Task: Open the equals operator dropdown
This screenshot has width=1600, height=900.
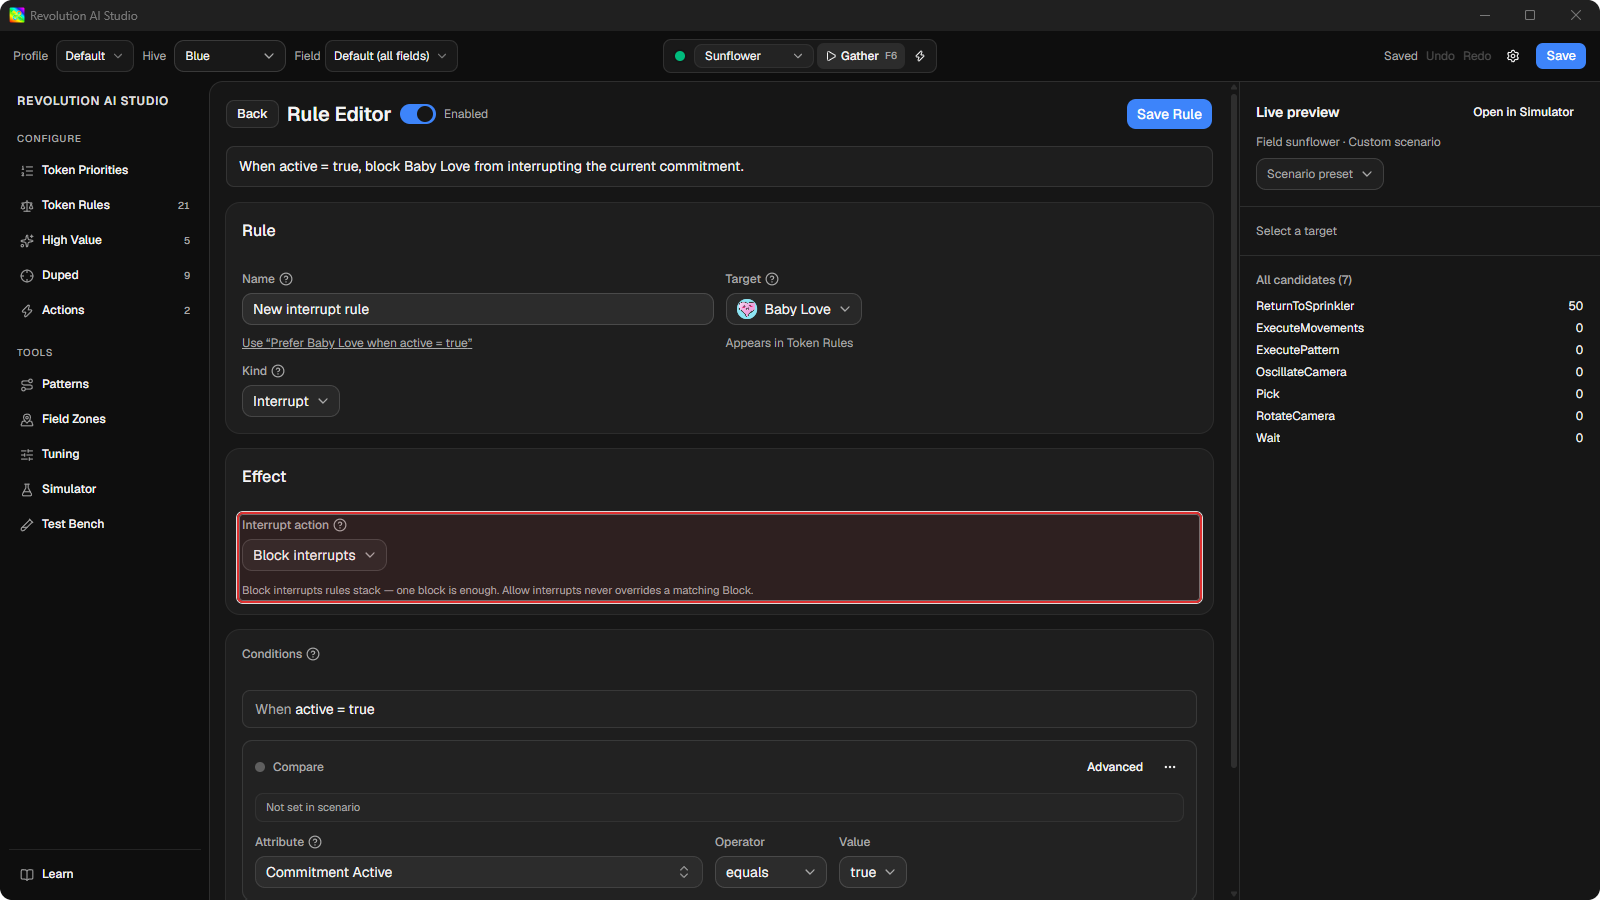Action: tap(771, 872)
